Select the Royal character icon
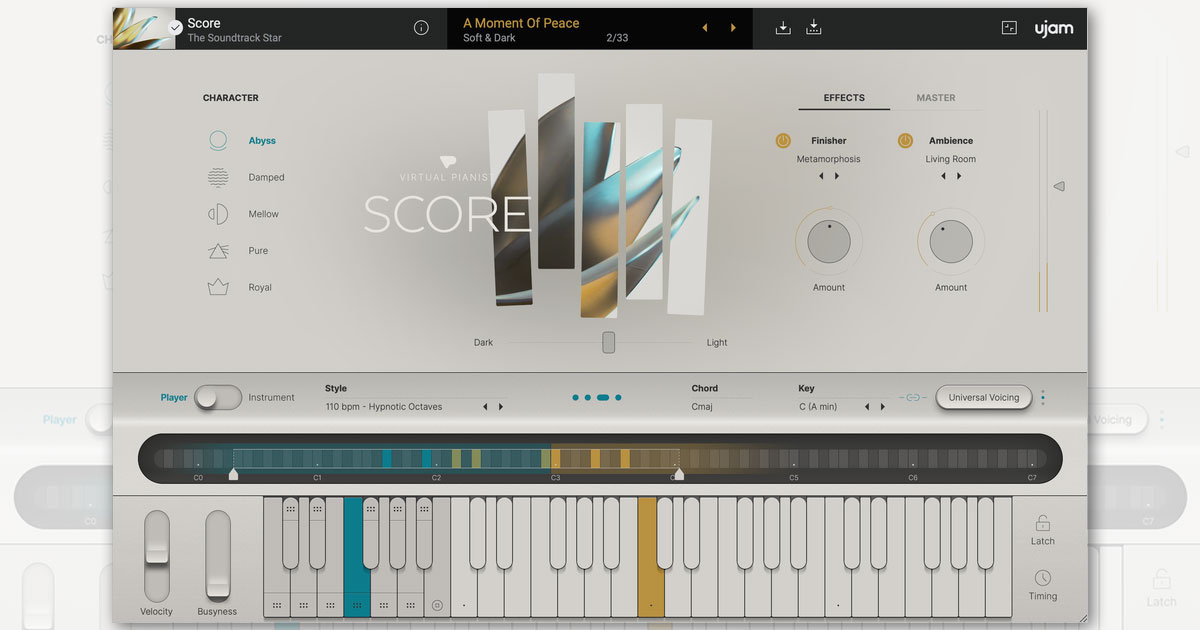Image resolution: width=1200 pixels, height=630 pixels. point(218,287)
